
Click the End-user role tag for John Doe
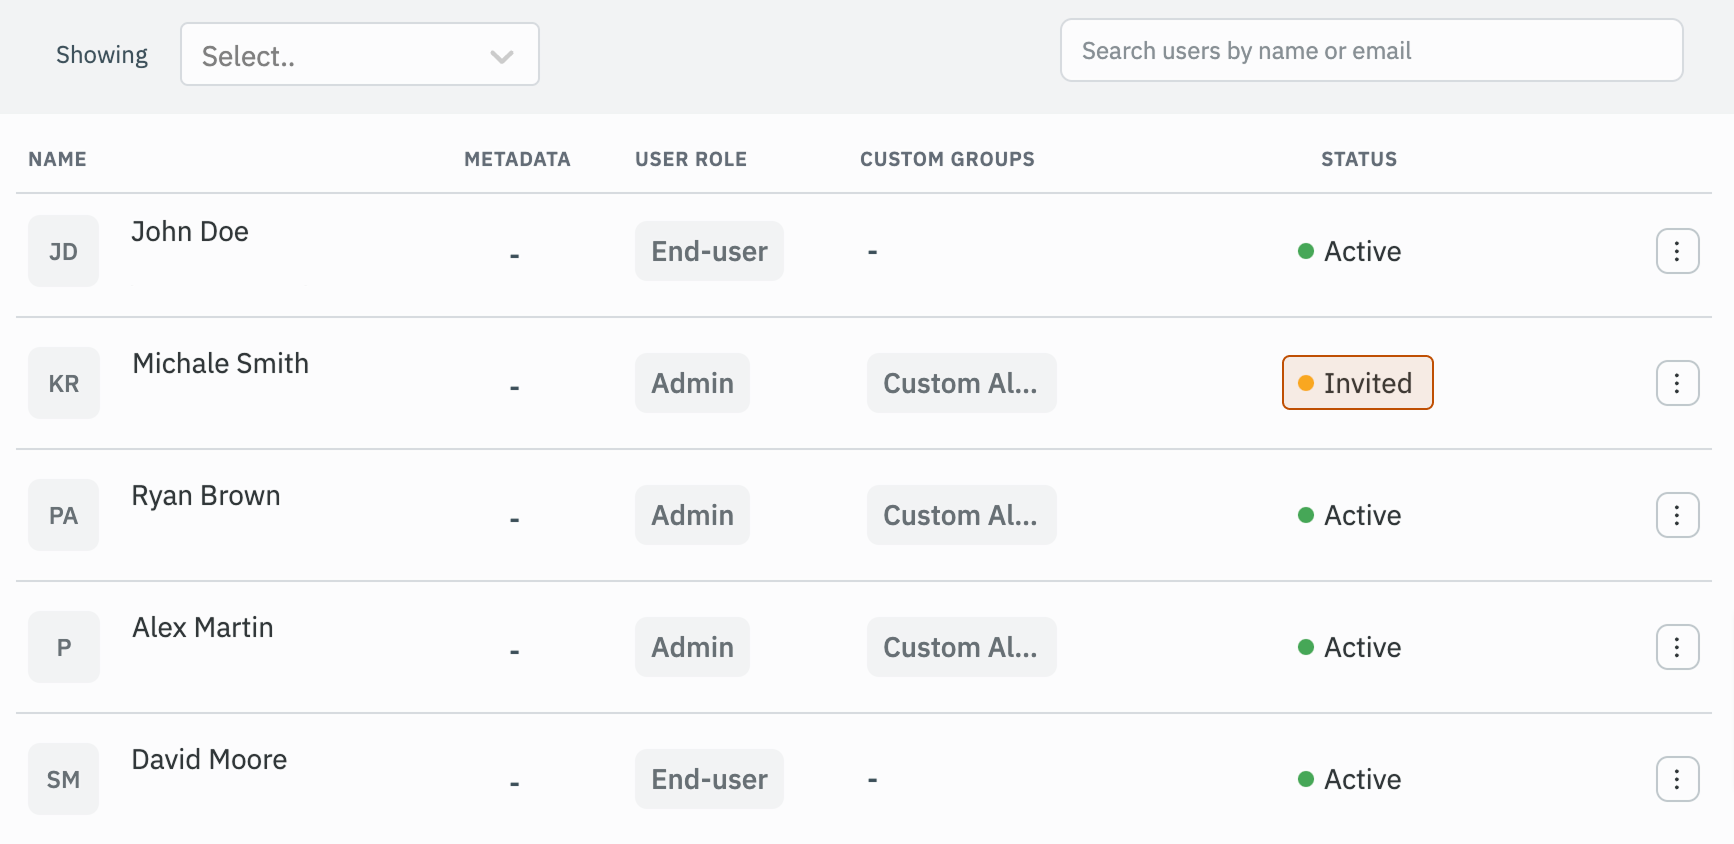709,251
